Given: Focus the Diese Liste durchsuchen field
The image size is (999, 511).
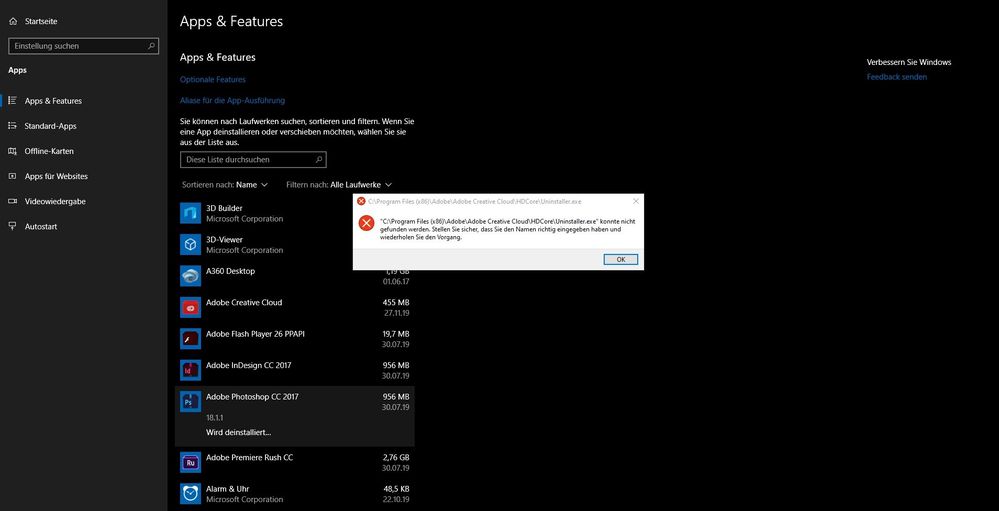Looking at the screenshot, I should (x=253, y=159).
